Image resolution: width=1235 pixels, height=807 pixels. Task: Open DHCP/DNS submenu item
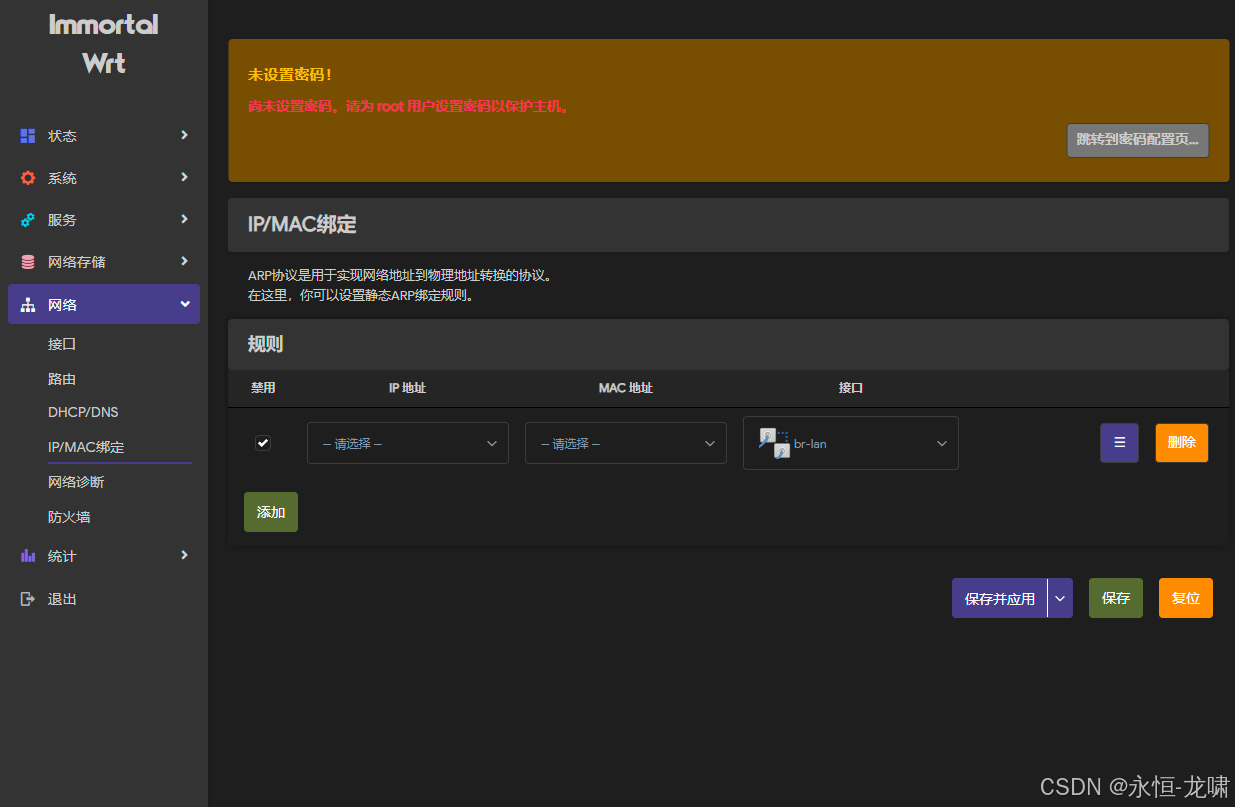pyautogui.click(x=83, y=412)
